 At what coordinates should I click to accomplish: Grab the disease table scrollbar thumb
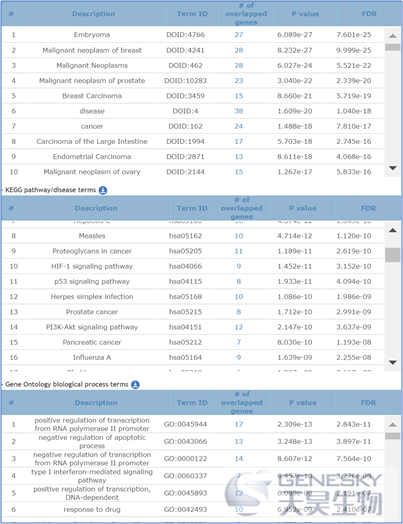click(393, 47)
